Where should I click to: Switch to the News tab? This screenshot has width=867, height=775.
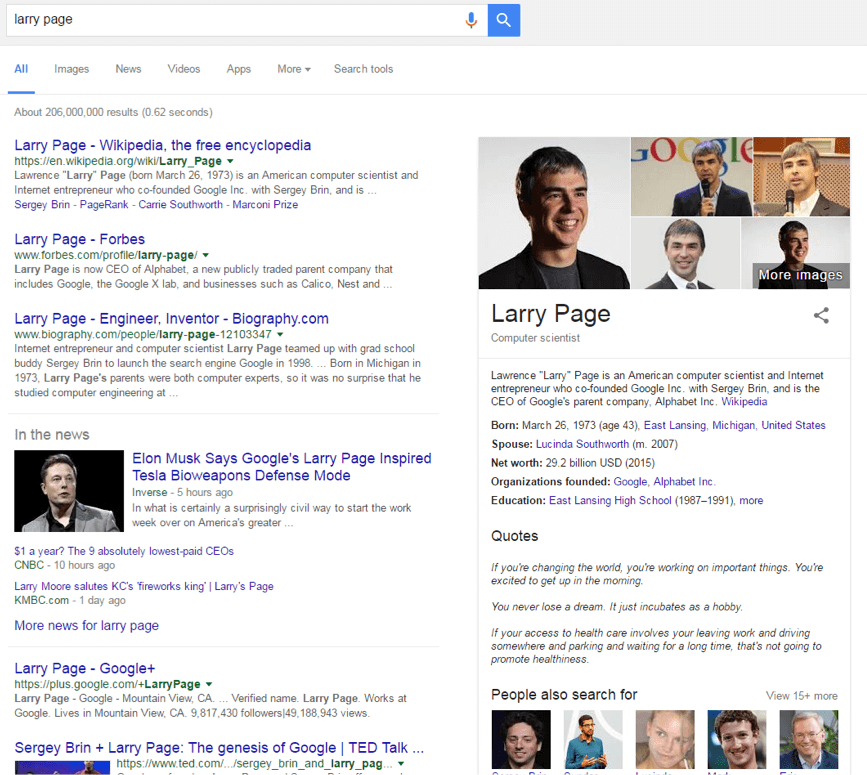click(128, 69)
